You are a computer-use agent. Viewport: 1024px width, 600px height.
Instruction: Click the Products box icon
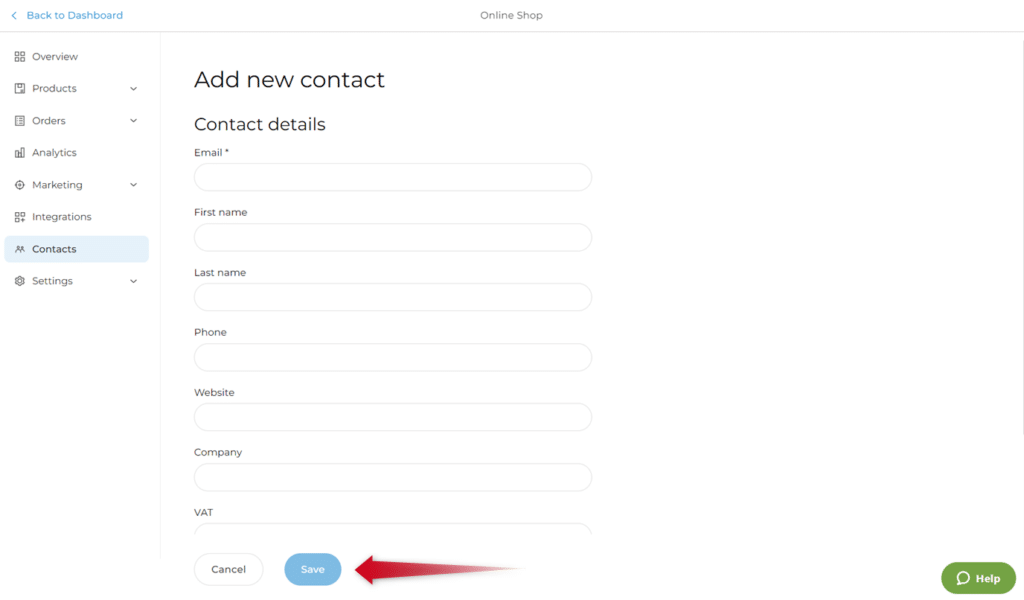point(20,89)
